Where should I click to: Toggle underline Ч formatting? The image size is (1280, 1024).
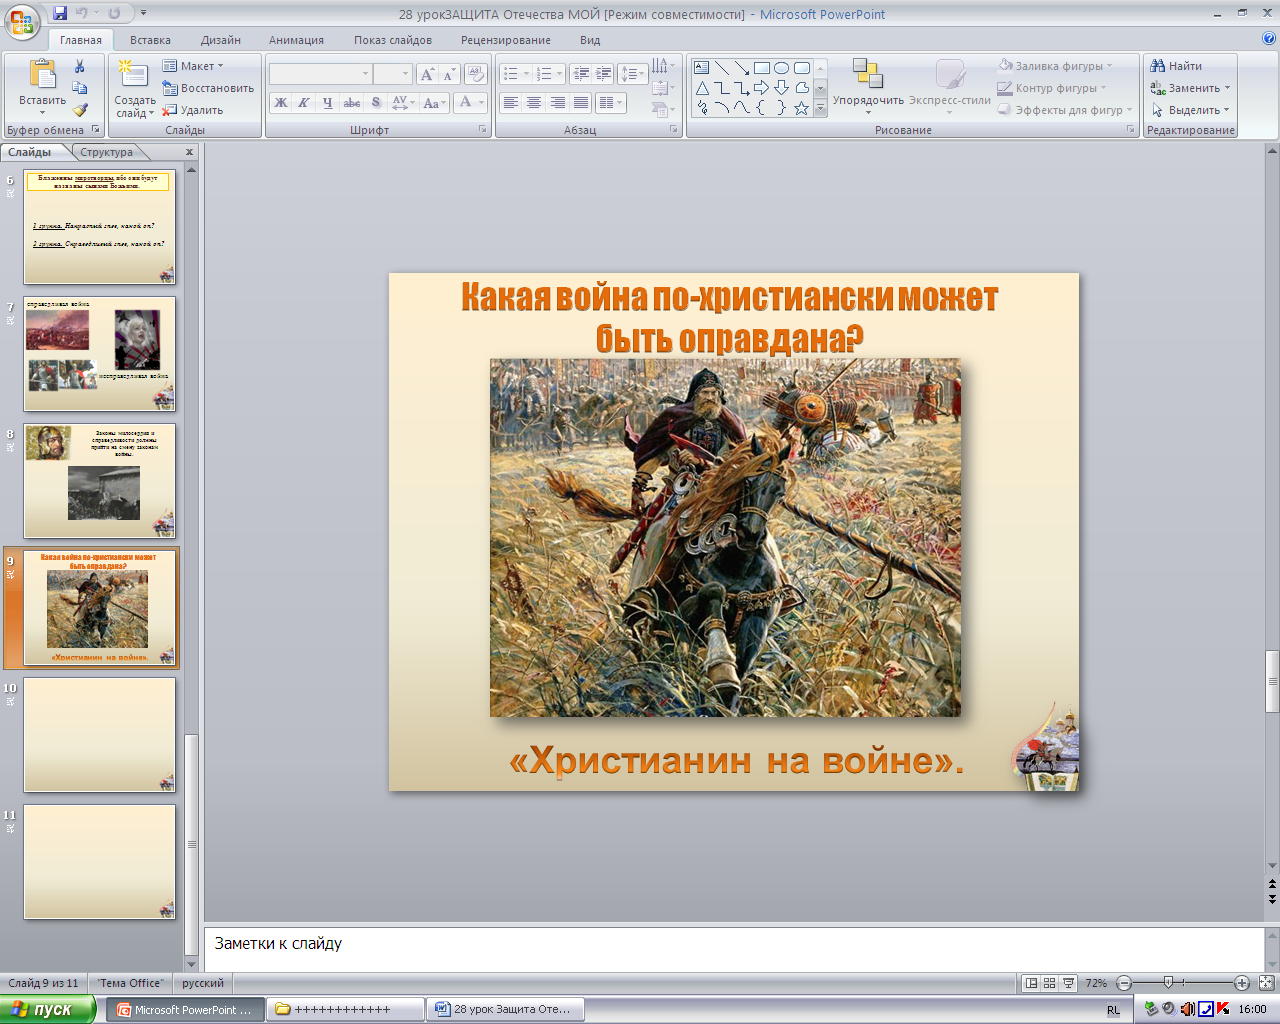point(327,102)
